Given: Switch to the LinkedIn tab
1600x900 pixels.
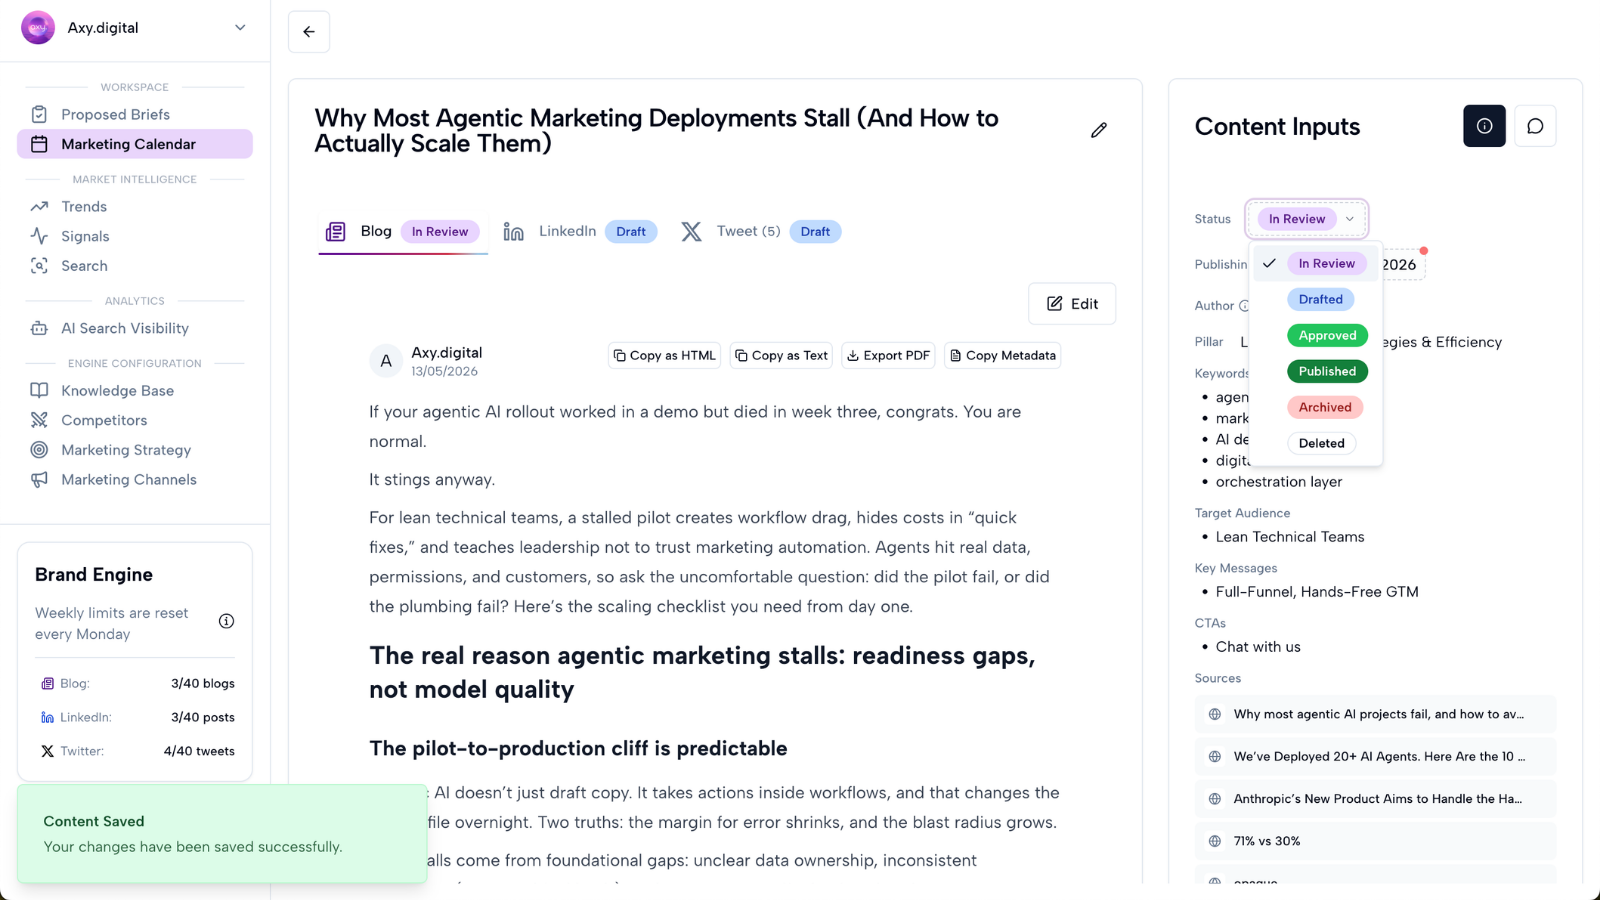Looking at the screenshot, I should click(x=580, y=231).
